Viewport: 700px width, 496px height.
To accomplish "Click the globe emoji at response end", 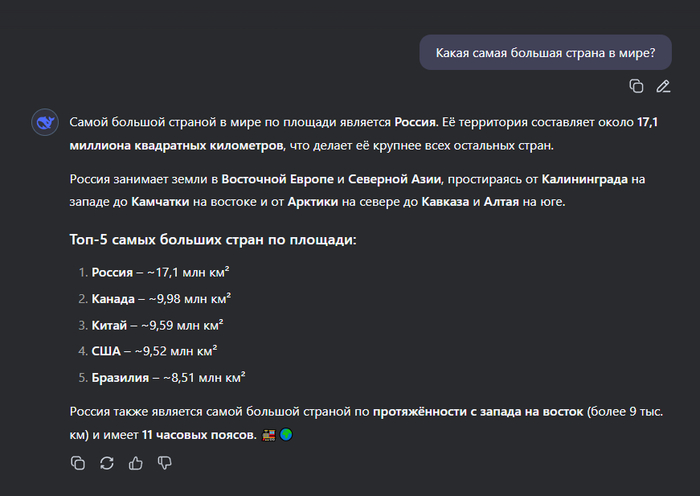I will (286, 434).
